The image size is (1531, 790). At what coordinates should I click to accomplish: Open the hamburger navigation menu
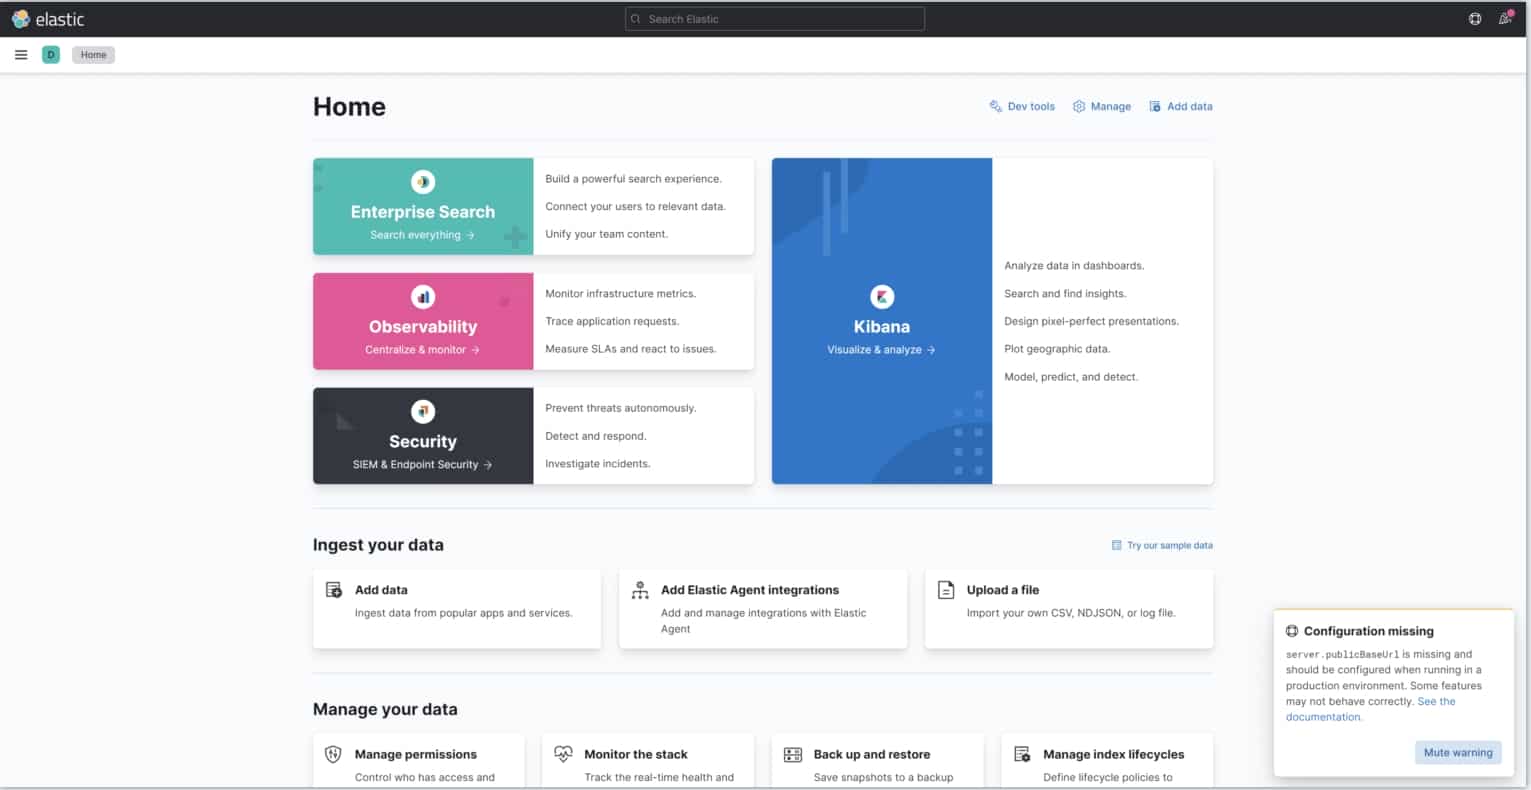pyautogui.click(x=21, y=55)
